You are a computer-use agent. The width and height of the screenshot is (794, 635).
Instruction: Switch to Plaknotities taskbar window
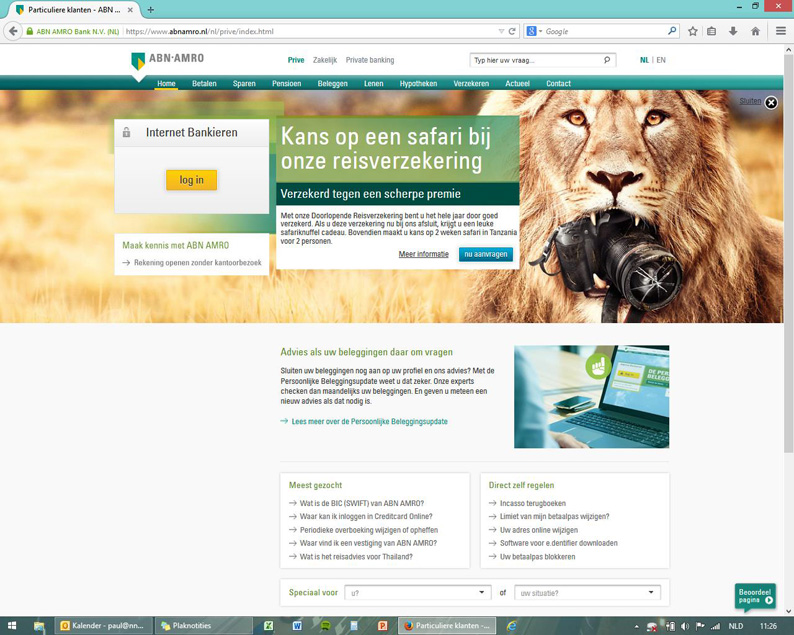[x=204, y=626]
